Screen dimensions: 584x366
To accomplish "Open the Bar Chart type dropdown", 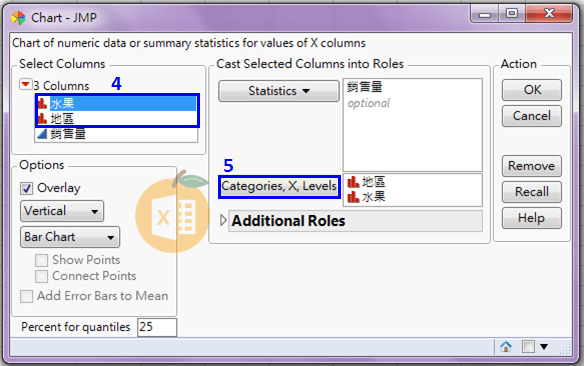I will click(70, 237).
